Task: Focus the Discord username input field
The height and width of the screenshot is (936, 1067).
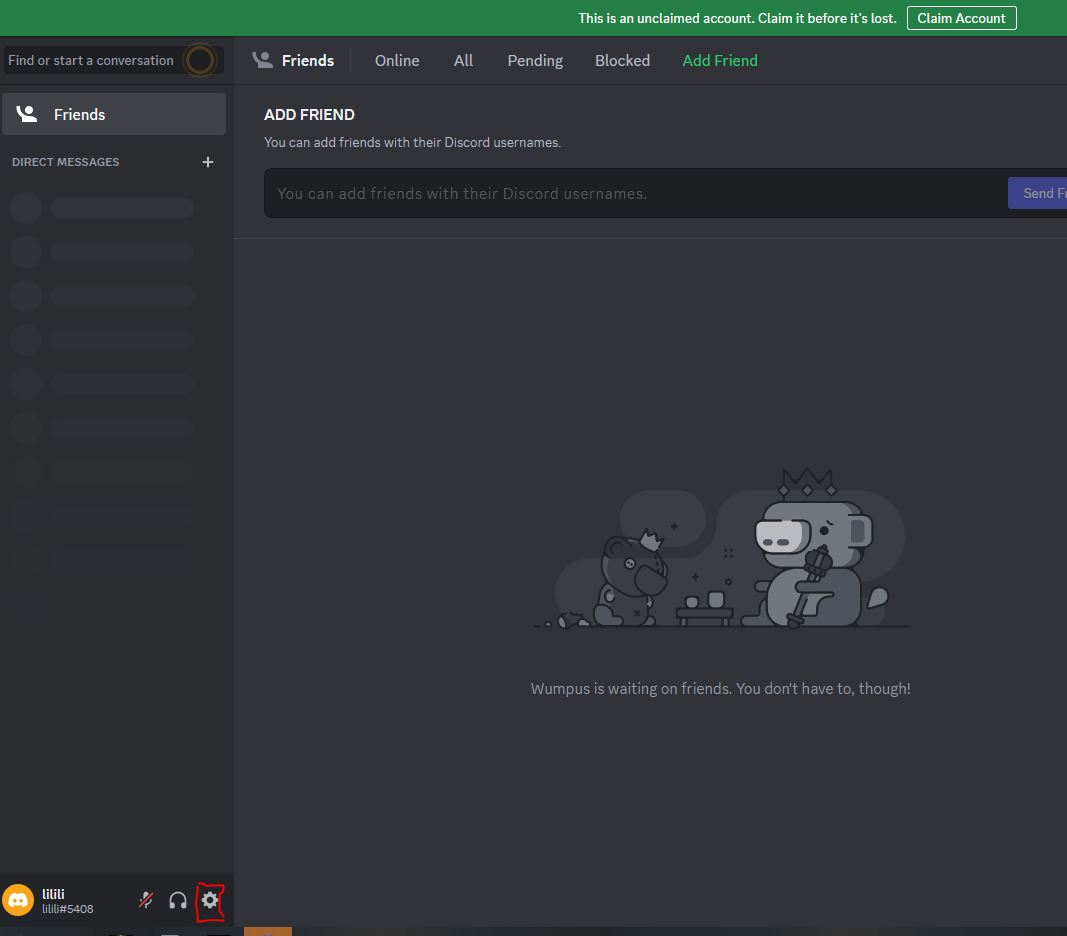Action: [x=636, y=193]
